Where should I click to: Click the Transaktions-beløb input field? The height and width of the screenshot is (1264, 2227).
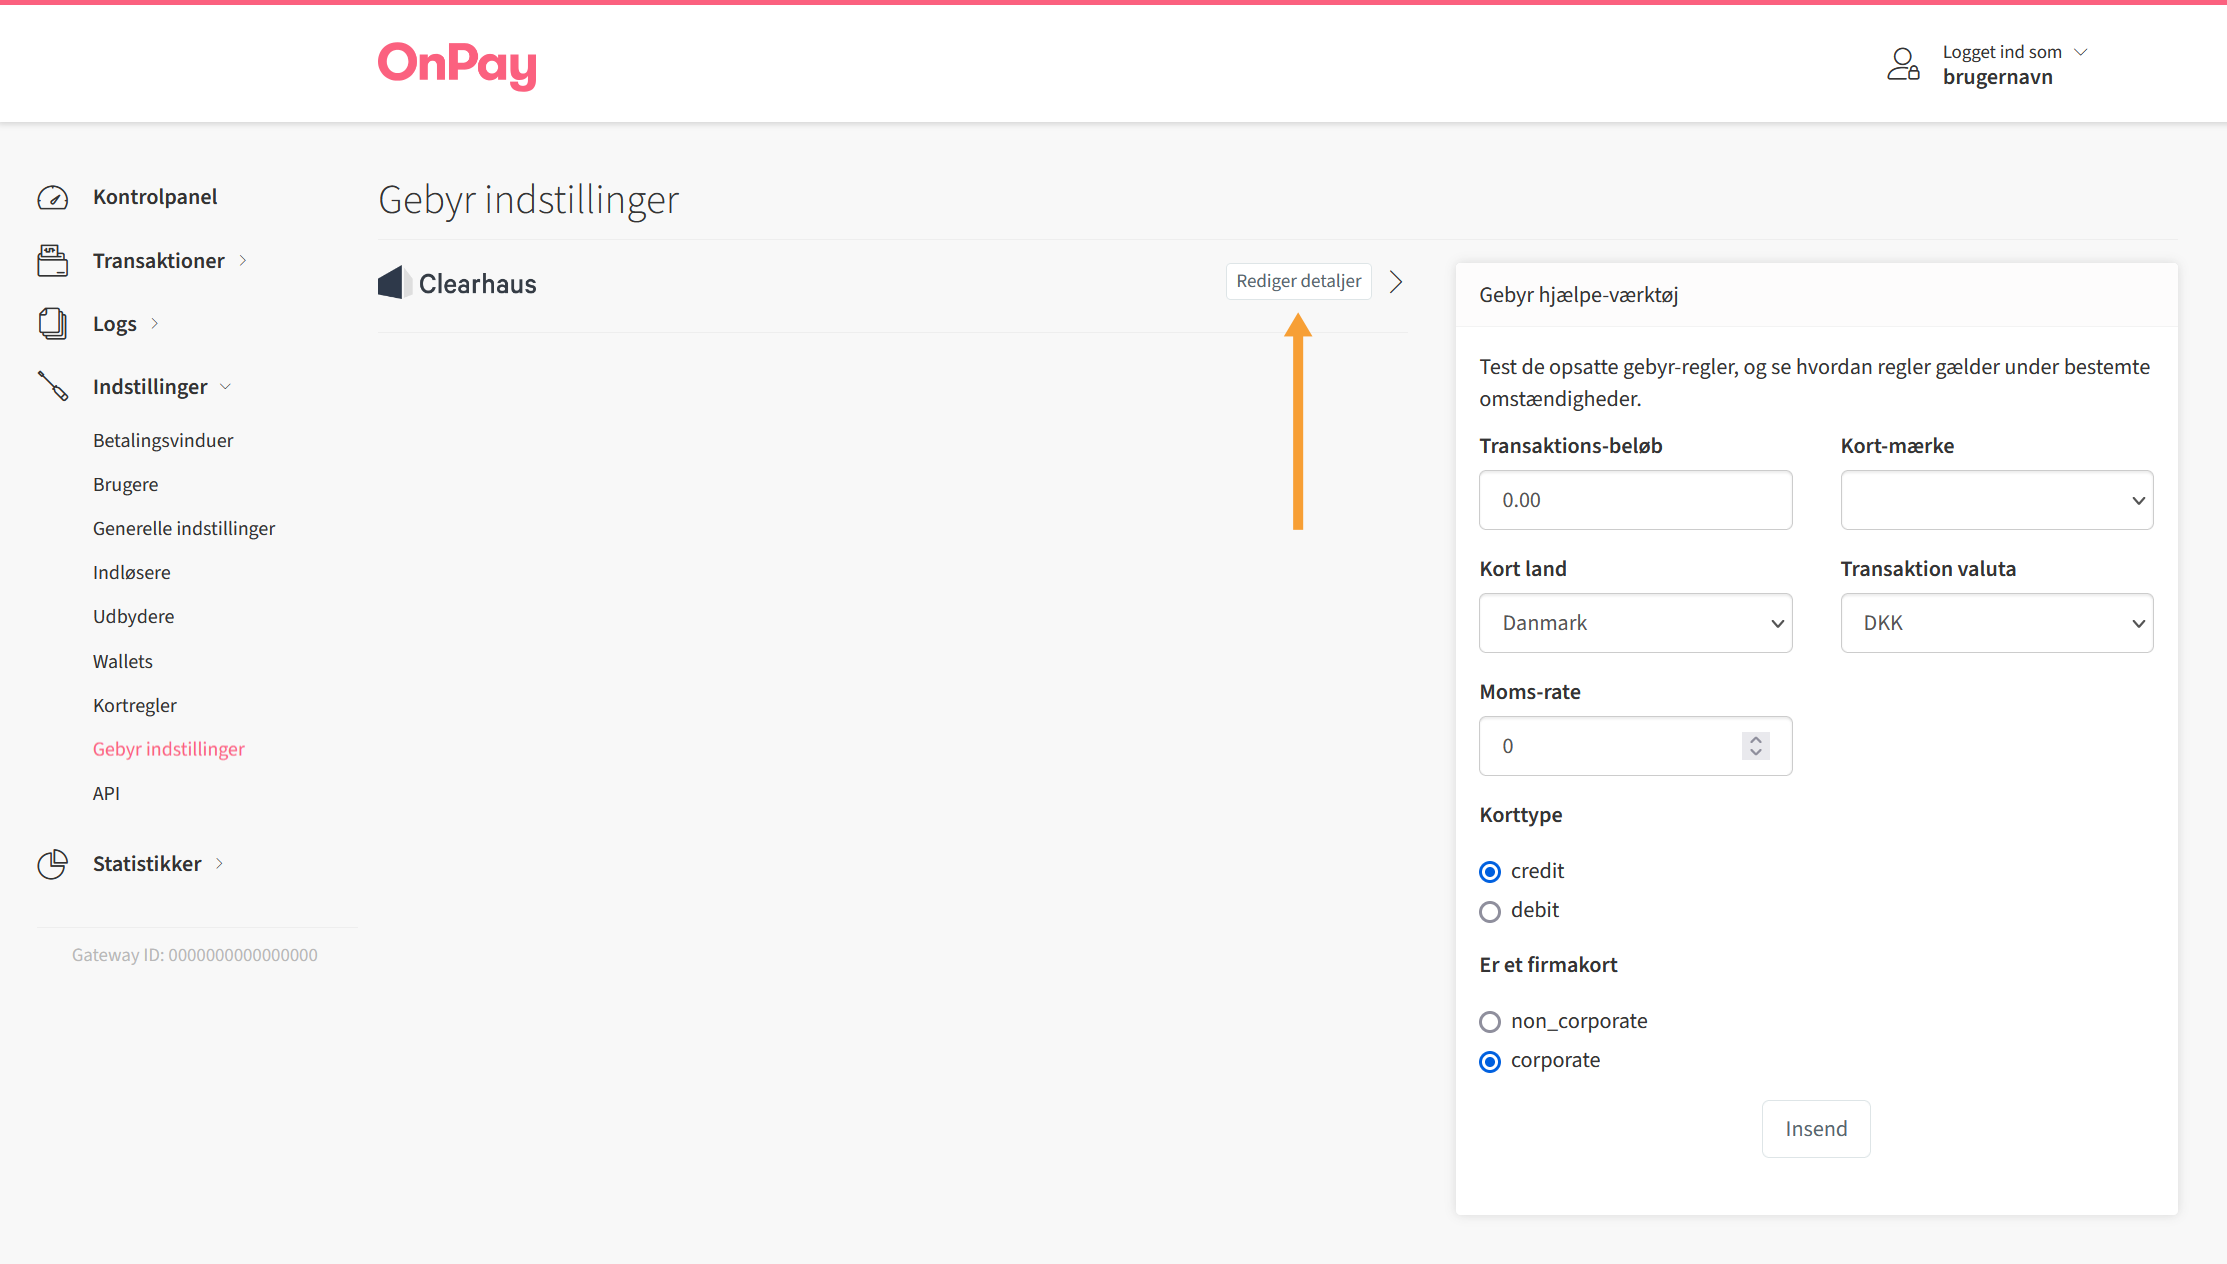click(x=1635, y=499)
